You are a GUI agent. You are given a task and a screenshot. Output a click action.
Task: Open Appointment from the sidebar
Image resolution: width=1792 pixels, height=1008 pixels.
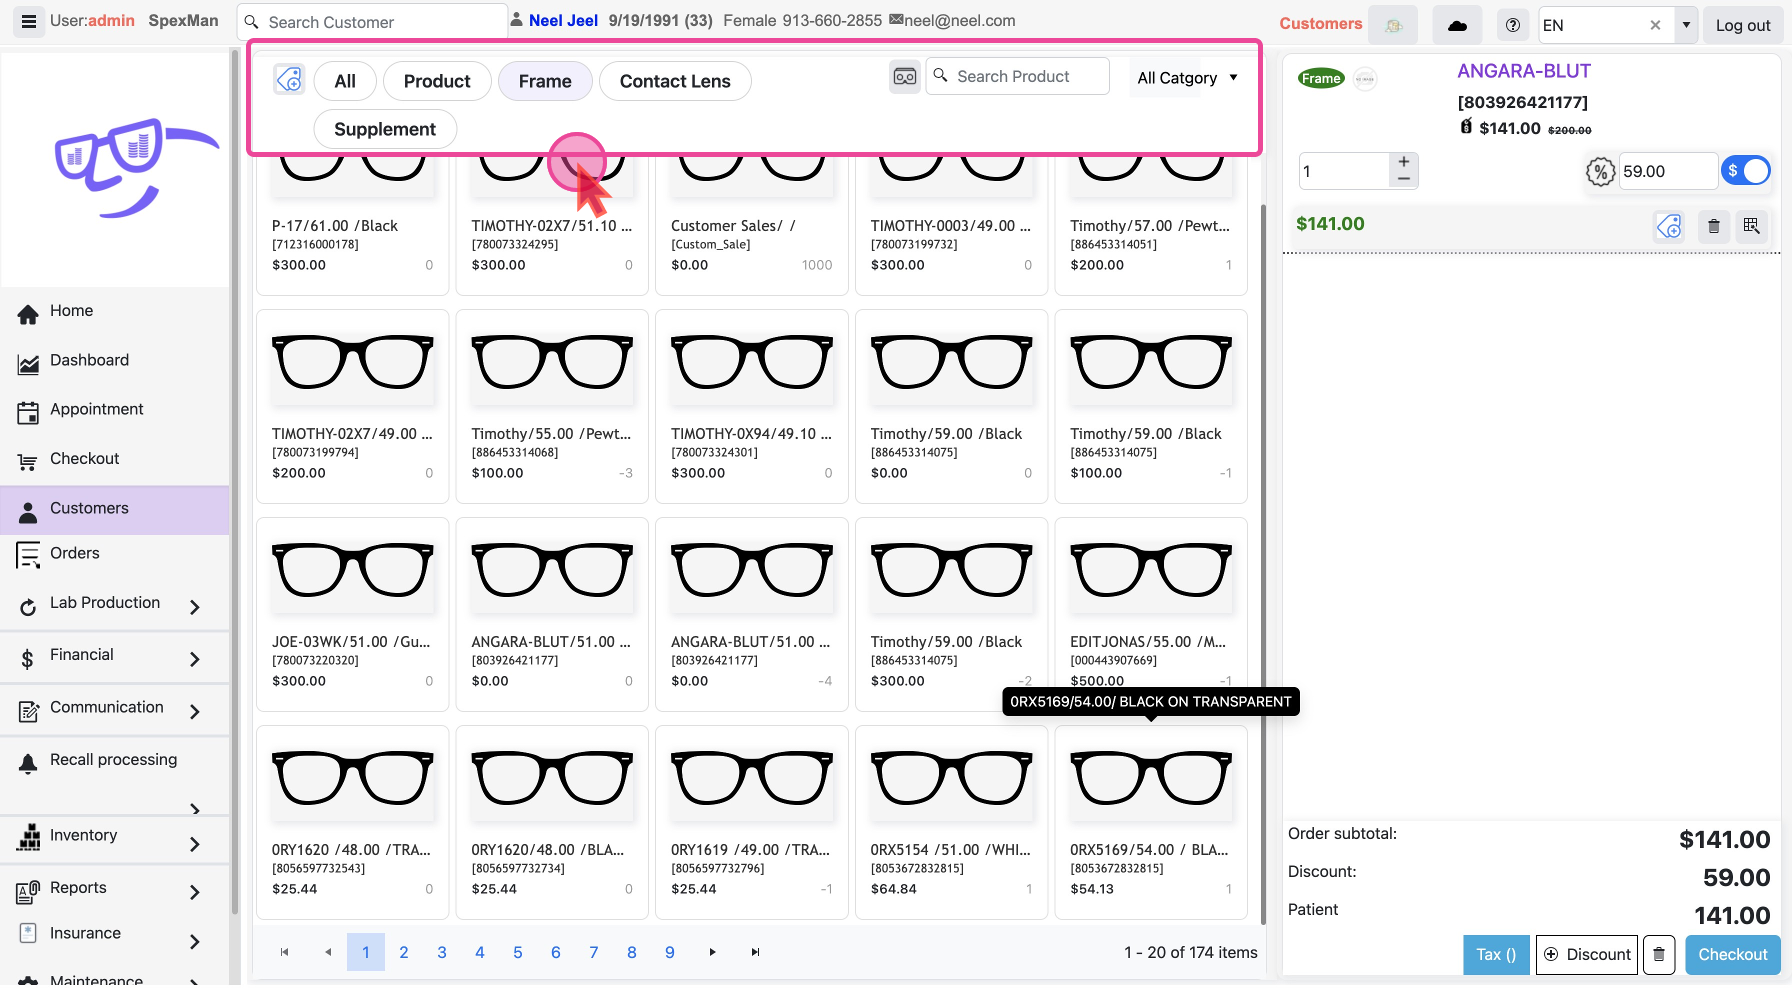[x=96, y=409]
